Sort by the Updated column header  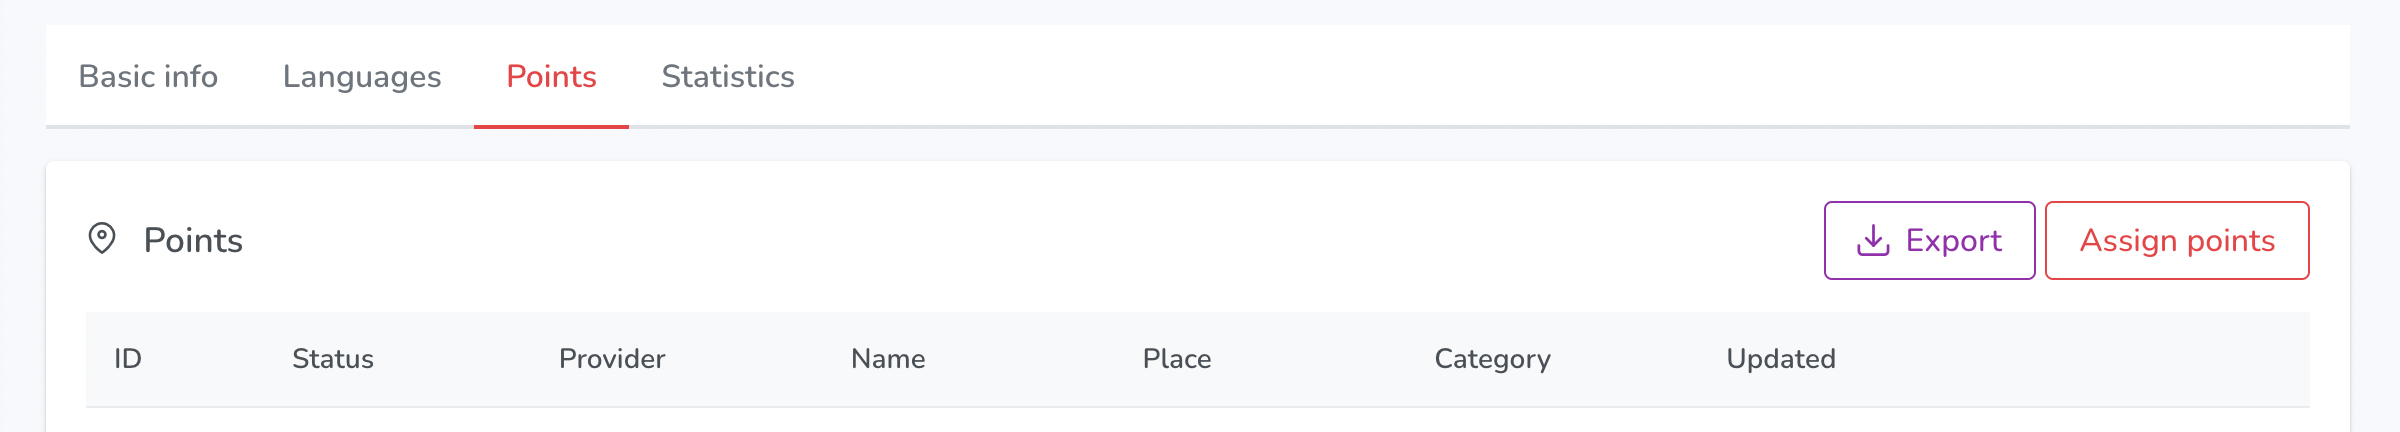pyautogui.click(x=1781, y=359)
